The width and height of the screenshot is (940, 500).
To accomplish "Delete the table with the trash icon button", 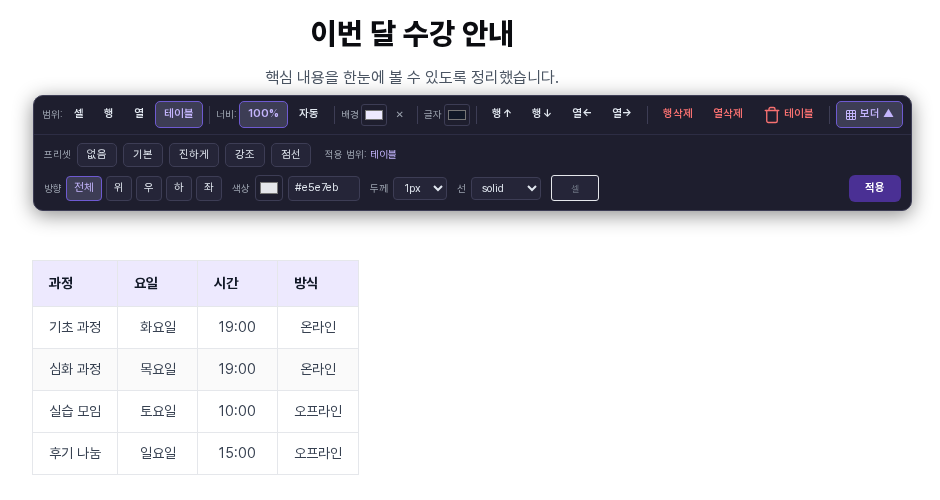I will point(789,114).
